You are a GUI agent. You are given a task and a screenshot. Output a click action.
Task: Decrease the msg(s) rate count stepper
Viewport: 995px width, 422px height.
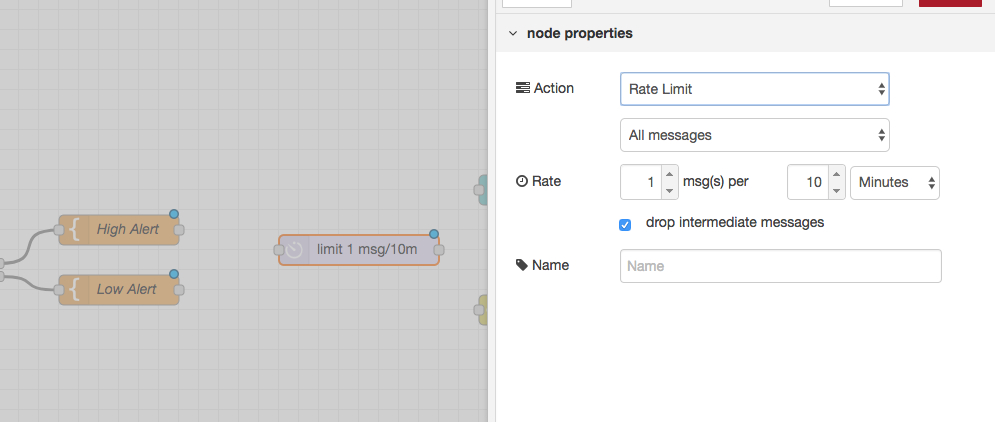(x=669, y=190)
